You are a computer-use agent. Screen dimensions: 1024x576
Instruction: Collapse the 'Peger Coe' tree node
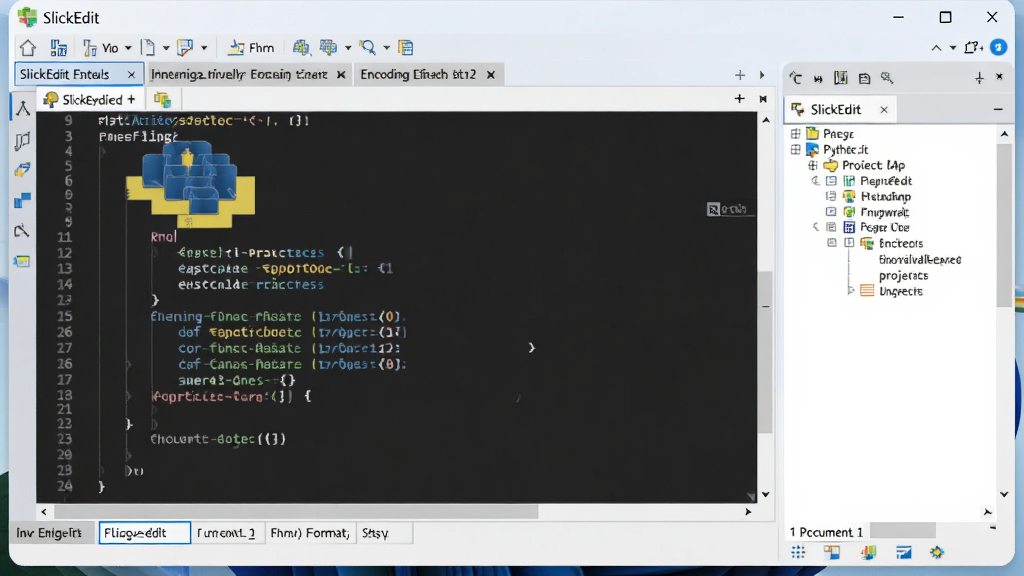[x=816, y=227]
